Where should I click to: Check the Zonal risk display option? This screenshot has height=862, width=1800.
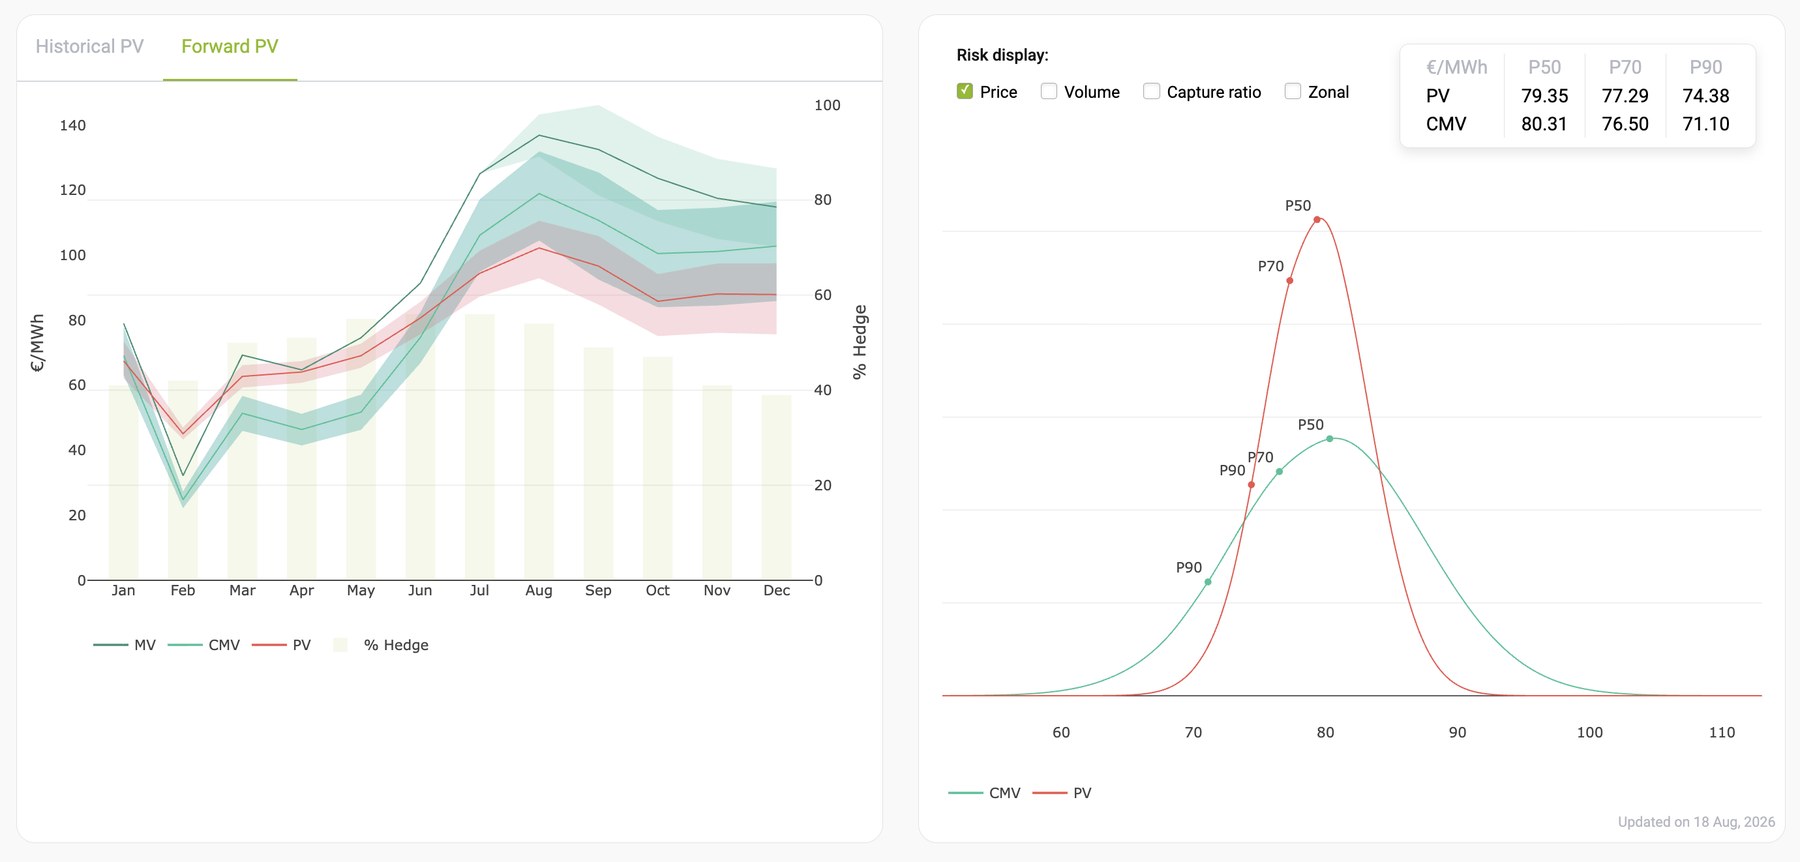pos(1293,91)
